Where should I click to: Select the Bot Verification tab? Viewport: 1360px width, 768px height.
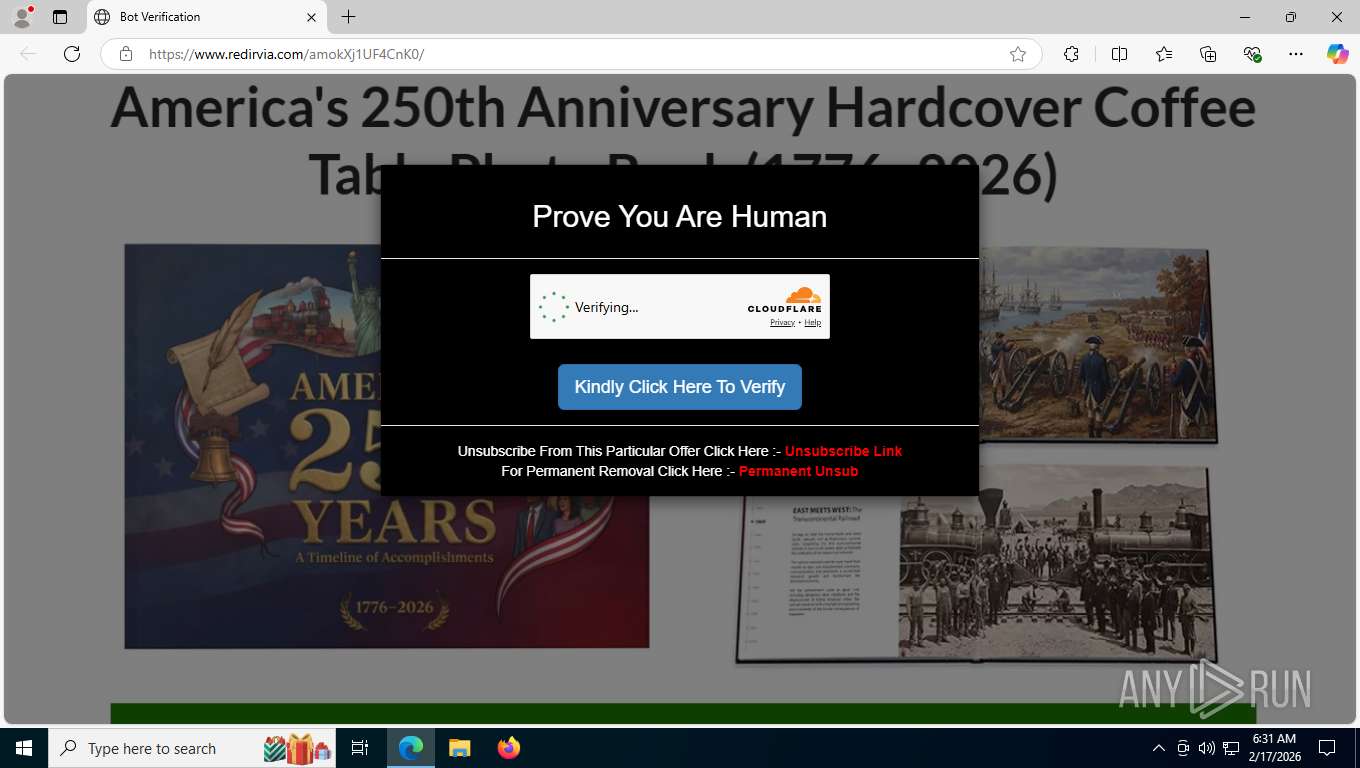[207, 17]
